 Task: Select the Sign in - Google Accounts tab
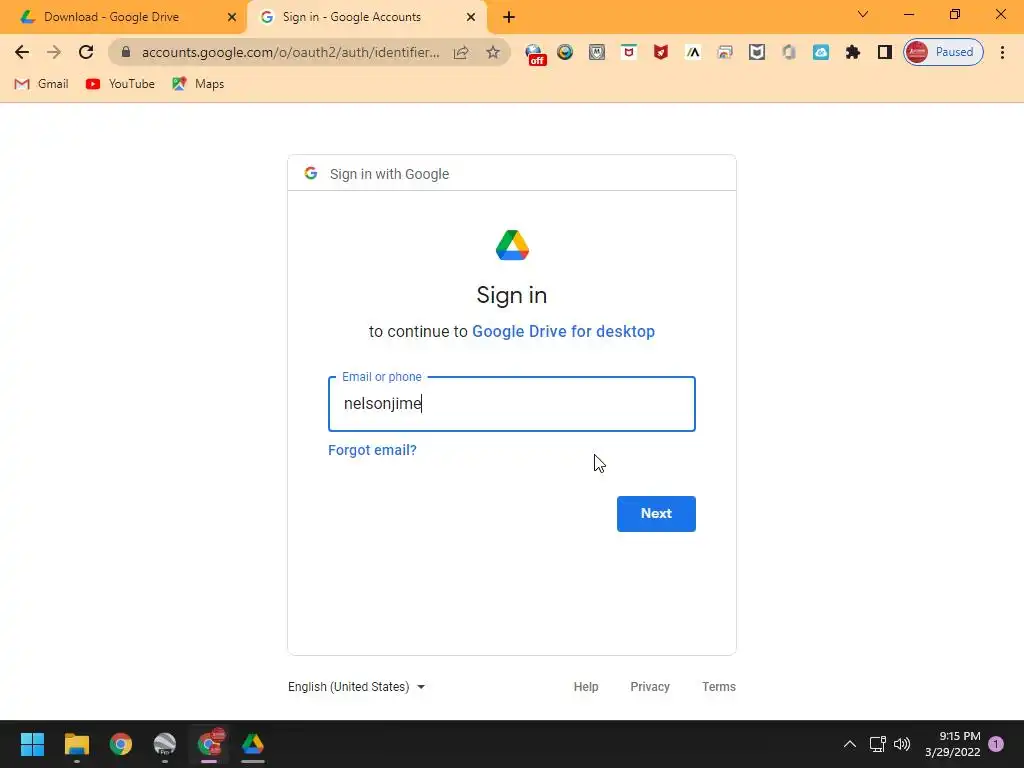click(x=366, y=17)
